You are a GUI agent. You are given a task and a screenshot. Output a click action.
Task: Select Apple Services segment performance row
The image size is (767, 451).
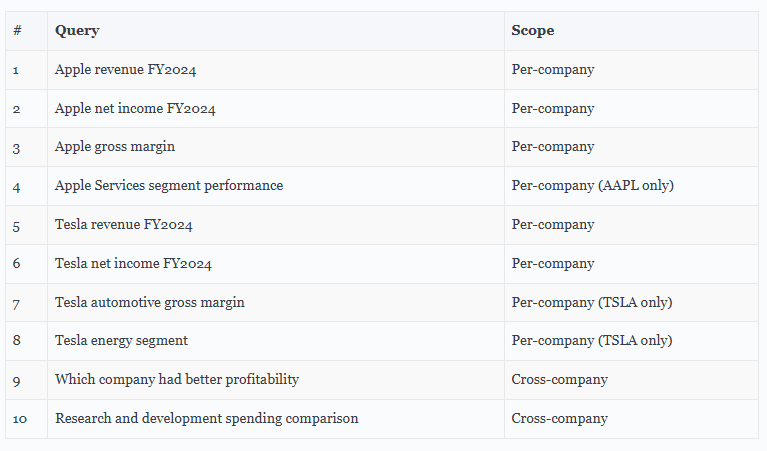(382, 186)
